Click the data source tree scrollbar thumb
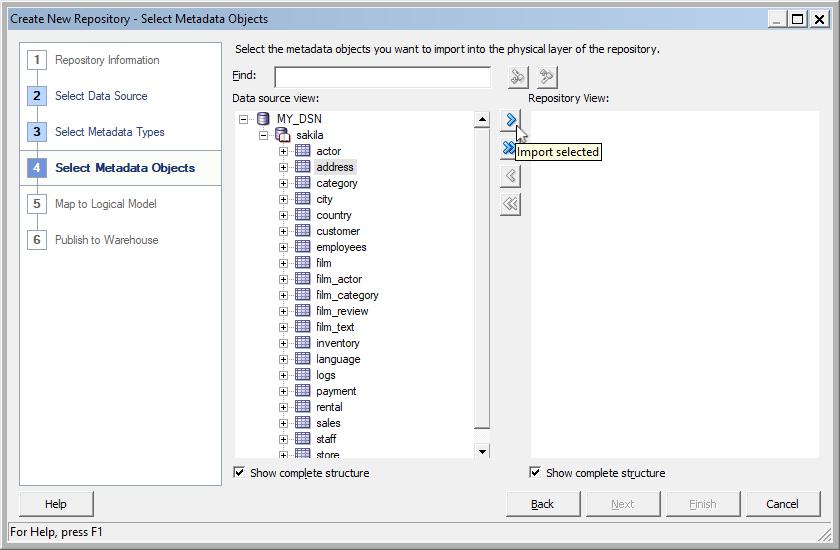Screen dimensions: 840x550 click(482, 277)
